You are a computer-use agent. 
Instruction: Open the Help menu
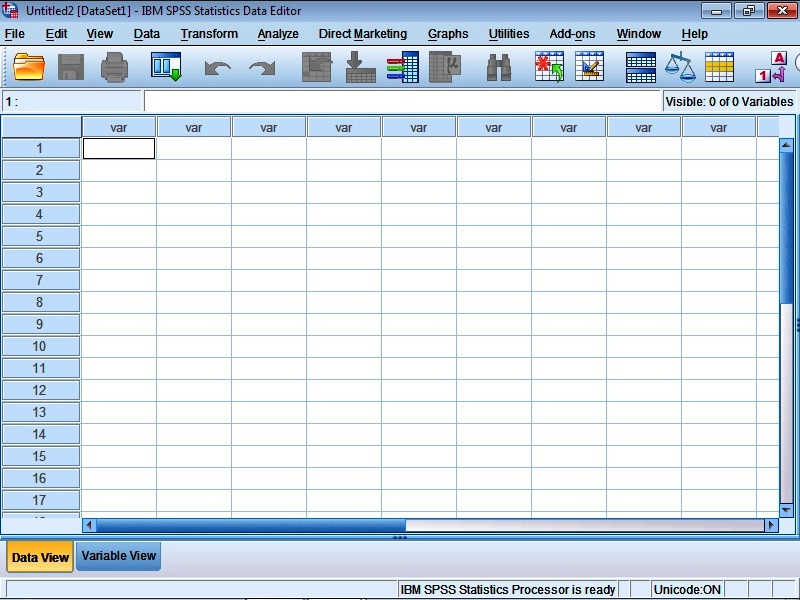click(x=694, y=34)
